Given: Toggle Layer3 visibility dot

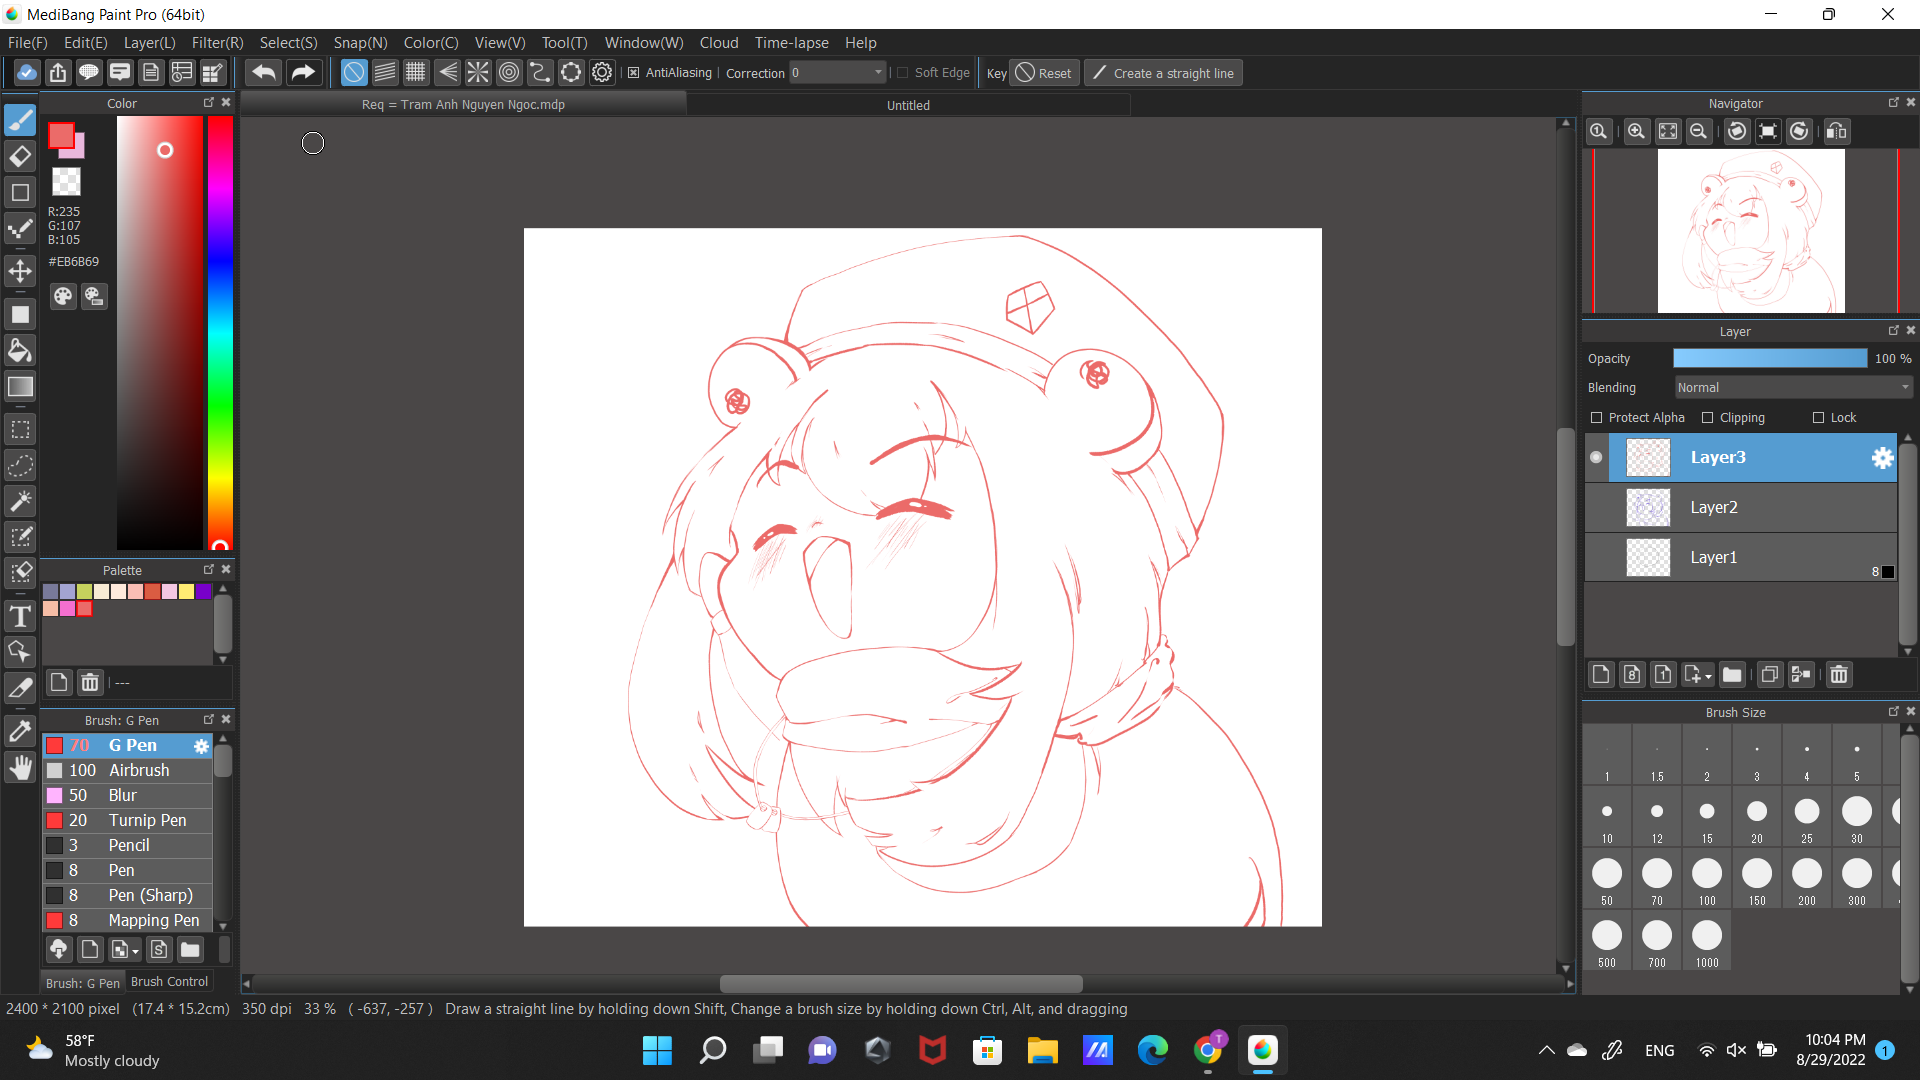Looking at the screenshot, I should point(1596,458).
